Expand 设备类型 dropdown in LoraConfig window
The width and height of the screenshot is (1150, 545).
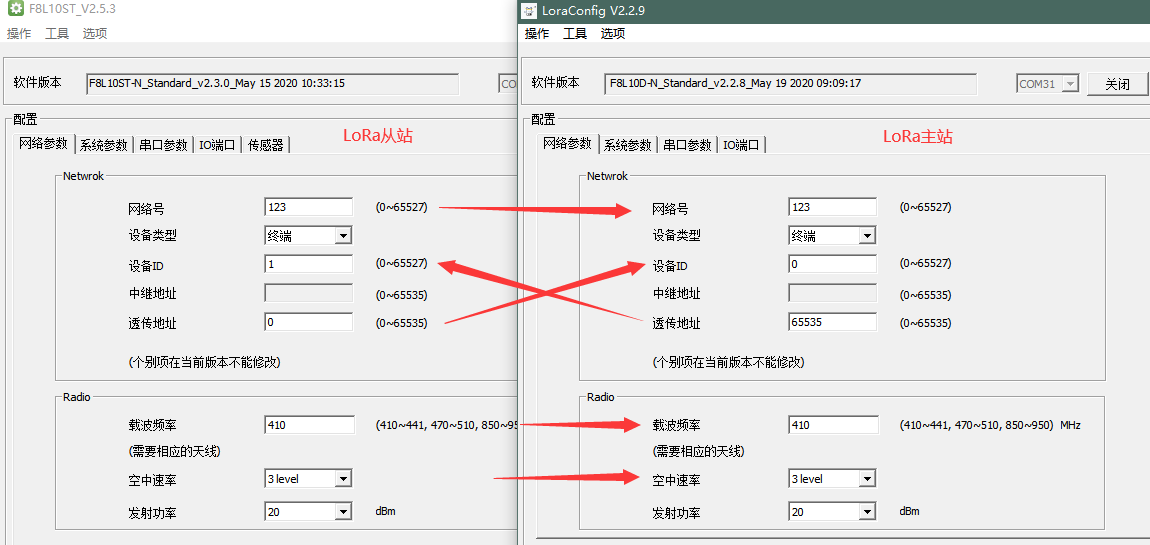(867, 236)
